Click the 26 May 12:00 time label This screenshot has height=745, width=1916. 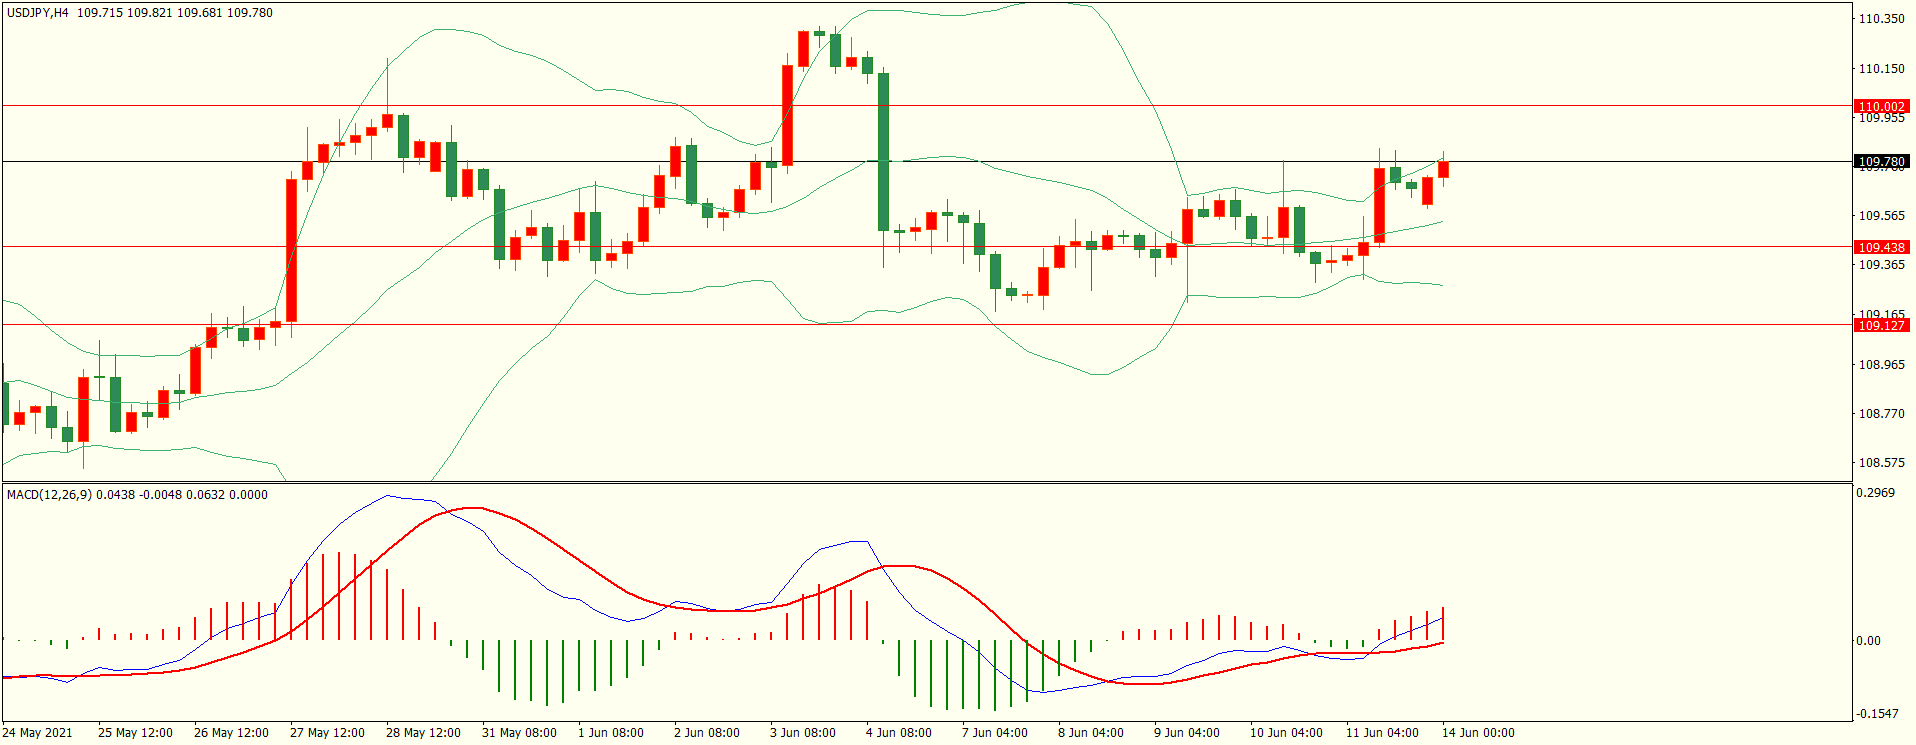231,733
